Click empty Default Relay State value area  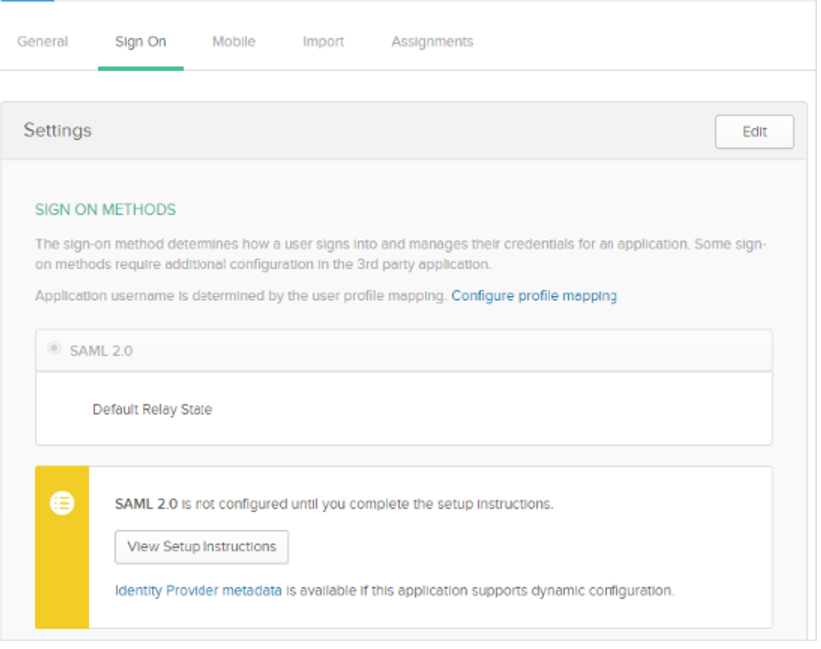click(x=492, y=409)
